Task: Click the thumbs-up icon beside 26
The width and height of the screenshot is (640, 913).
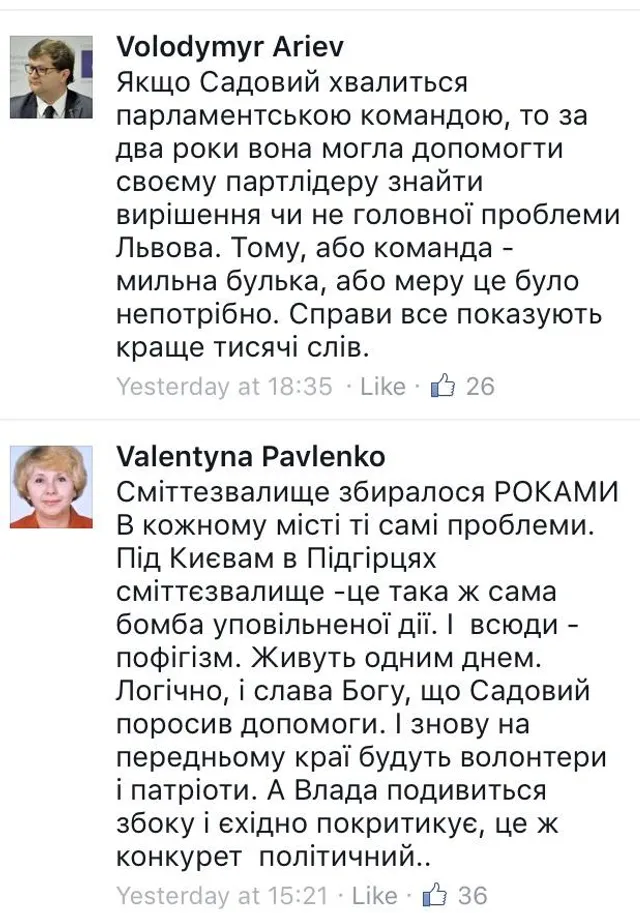Action: pos(442,386)
